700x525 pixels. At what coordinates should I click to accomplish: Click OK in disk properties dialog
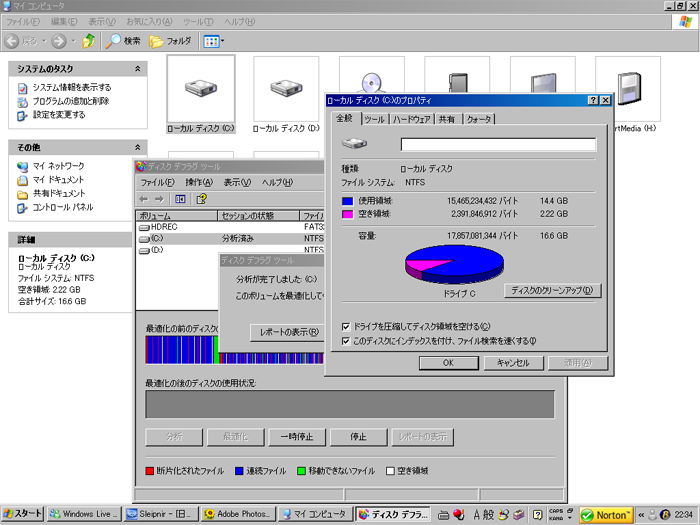(x=449, y=363)
